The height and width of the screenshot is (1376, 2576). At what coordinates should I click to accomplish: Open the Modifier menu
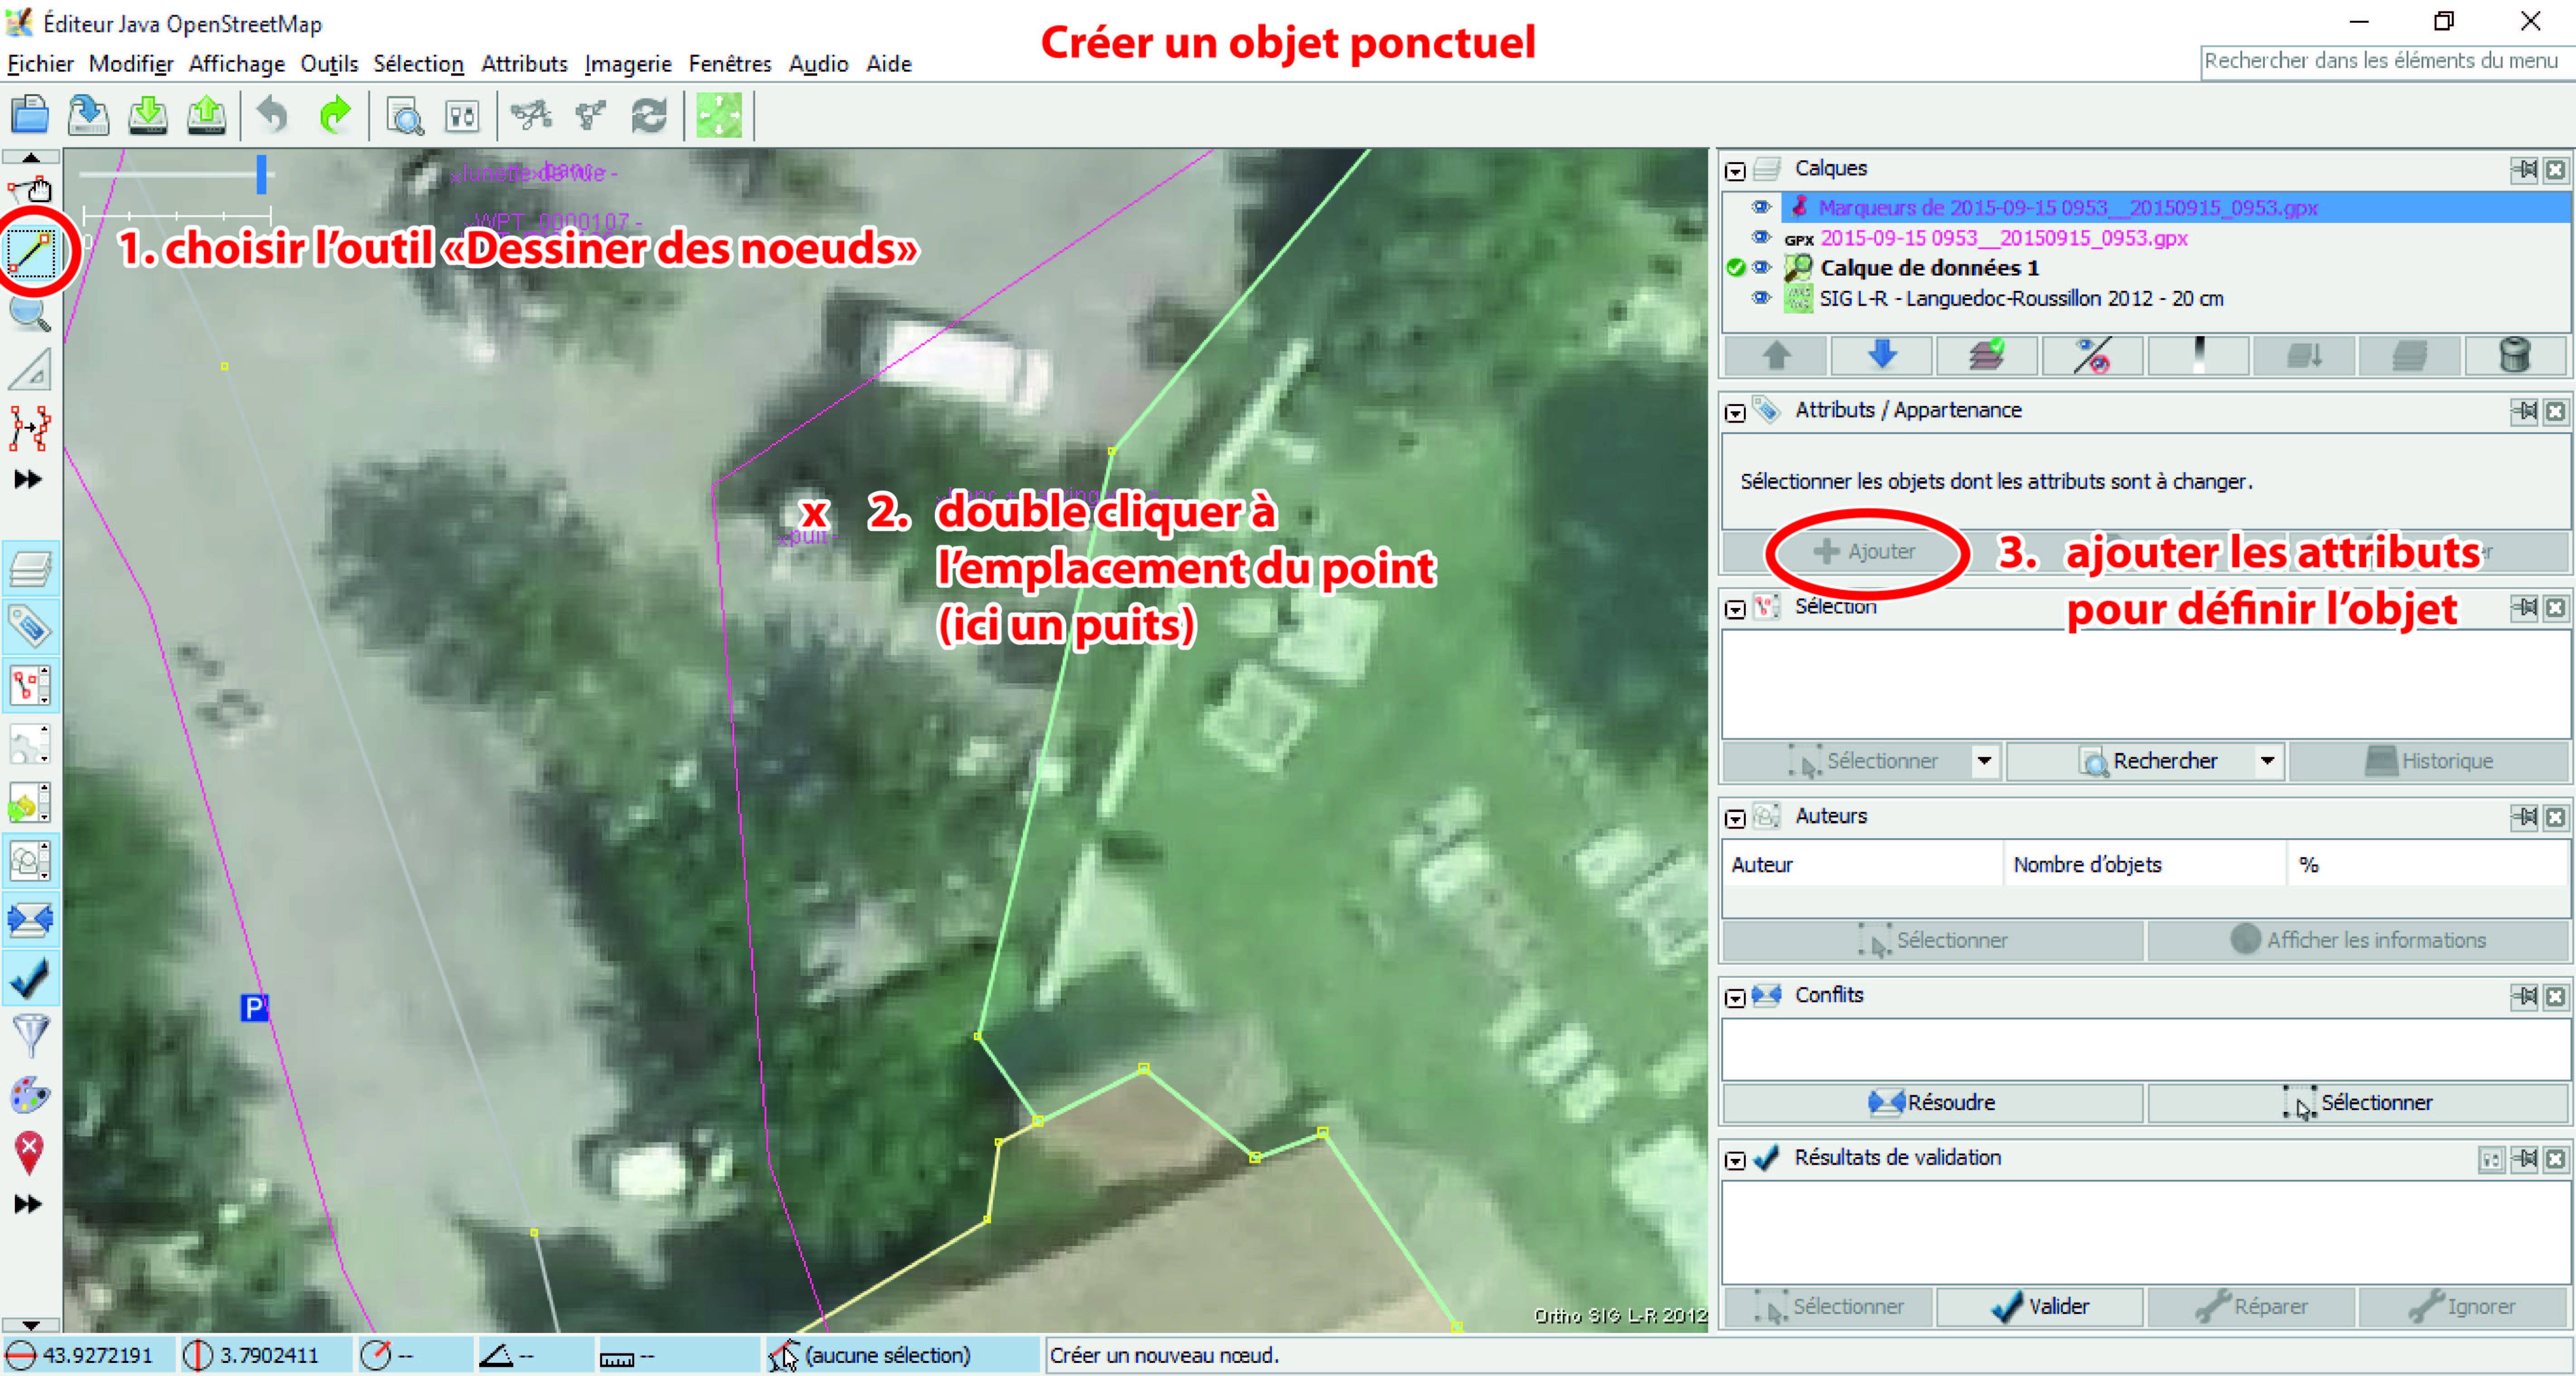(x=131, y=64)
